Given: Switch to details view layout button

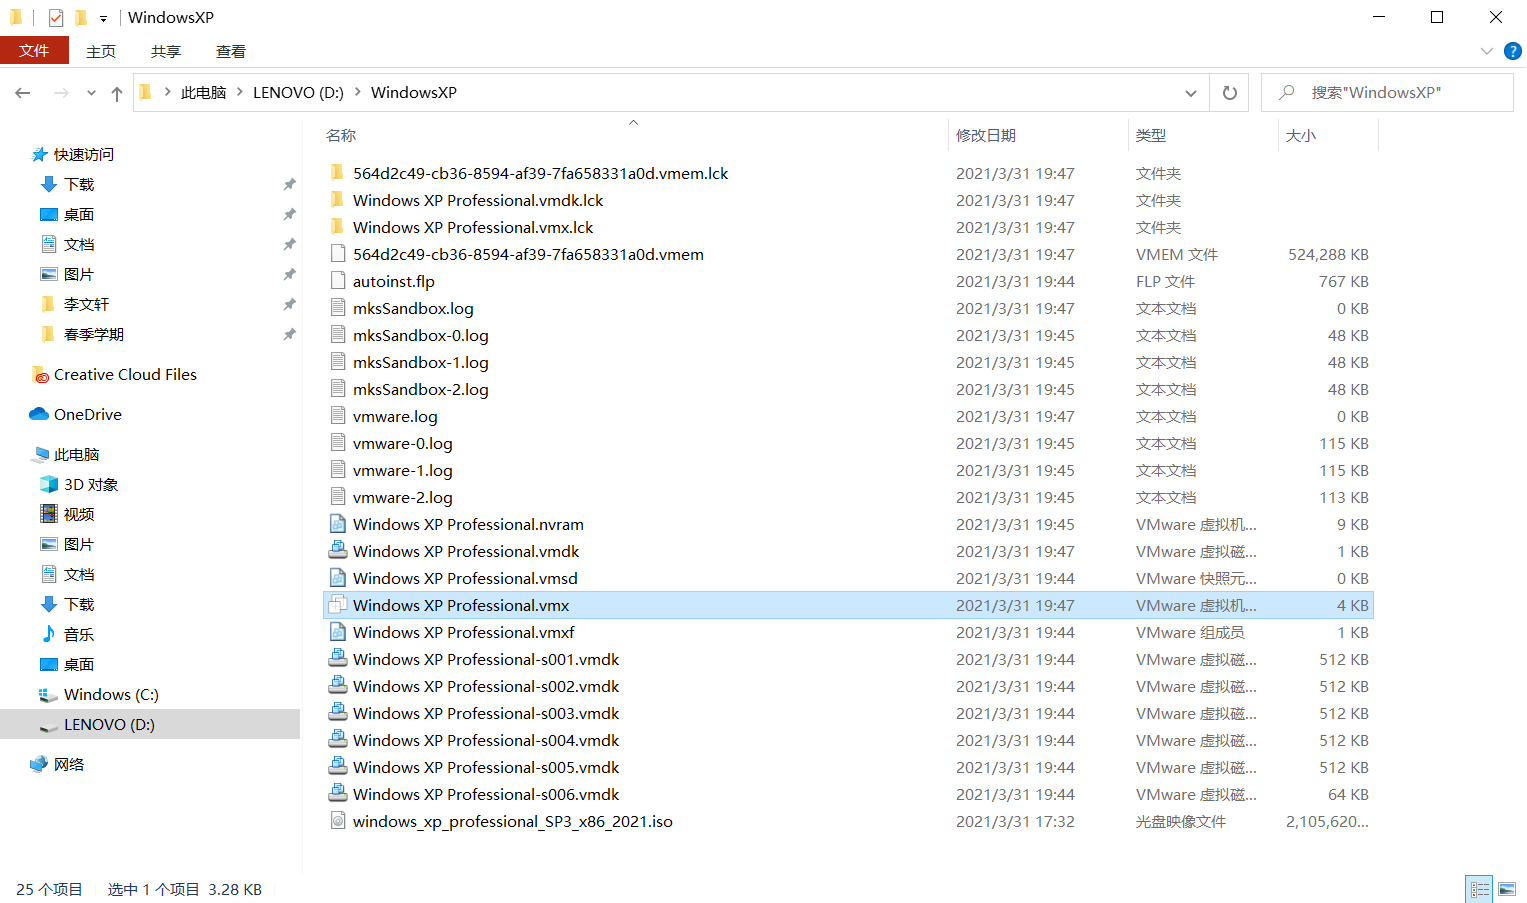Looking at the screenshot, I should point(1480,889).
